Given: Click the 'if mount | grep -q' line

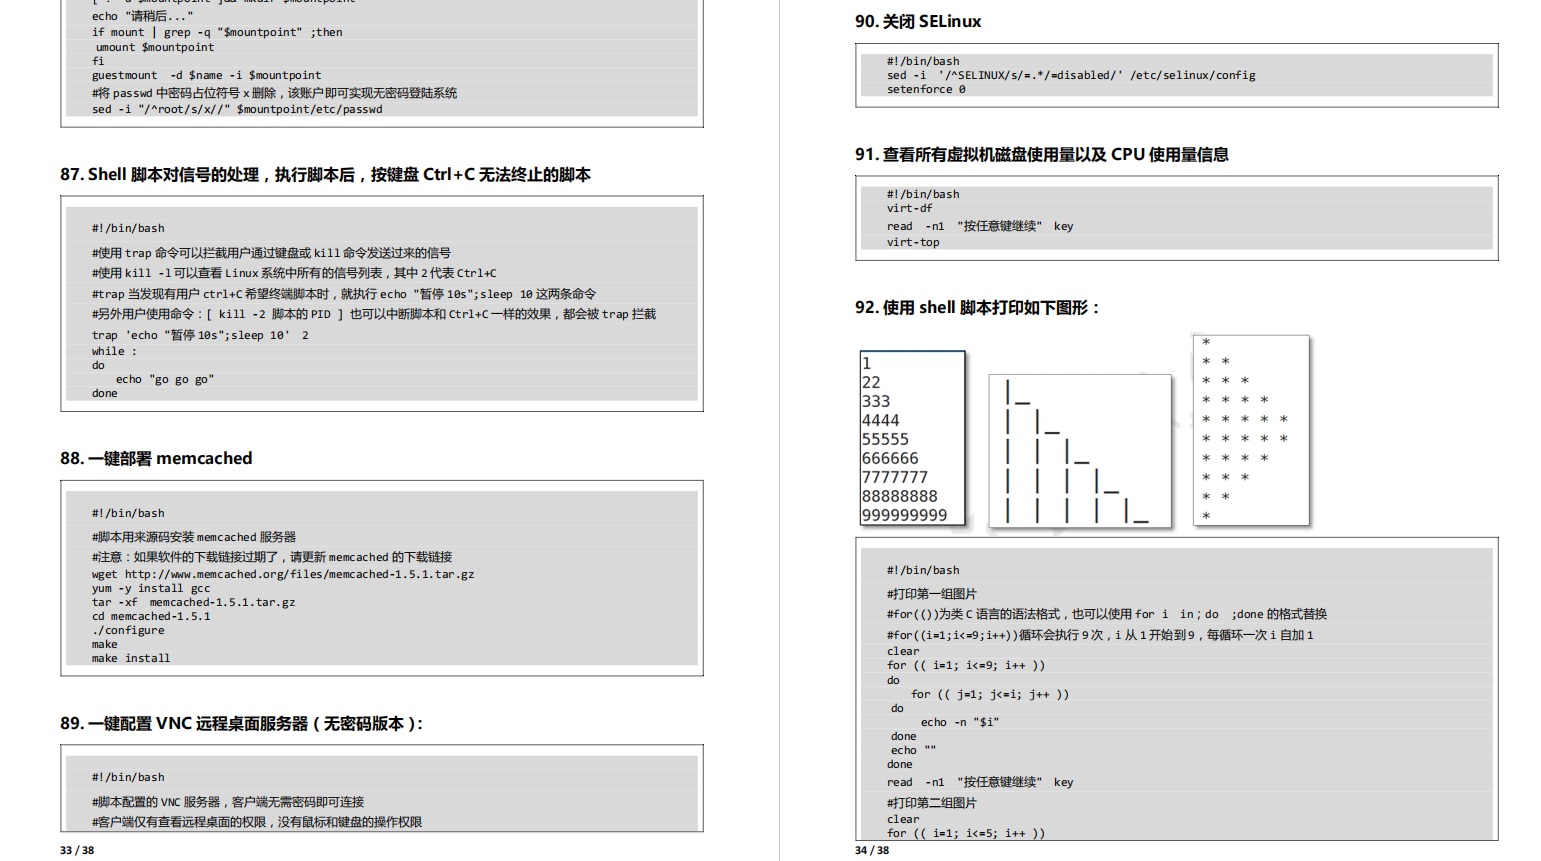Looking at the screenshot, I should point(217,32).
